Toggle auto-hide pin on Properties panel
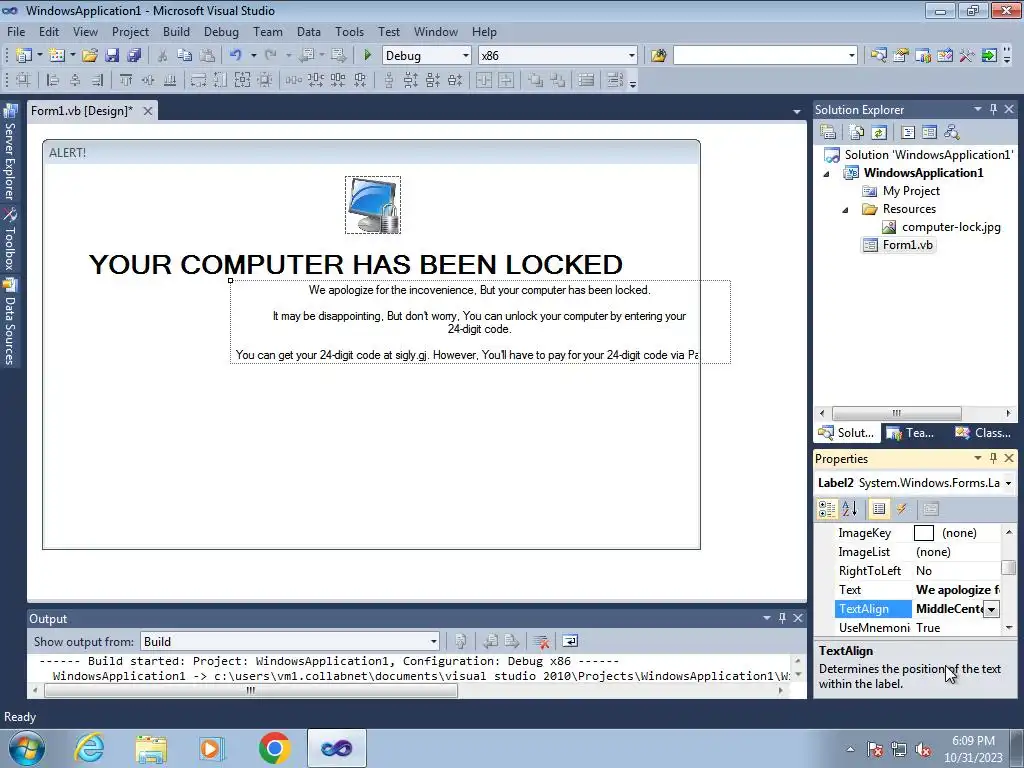This screenshot has width=1024, height=768. pyautogui.click(x=993, y=458)
